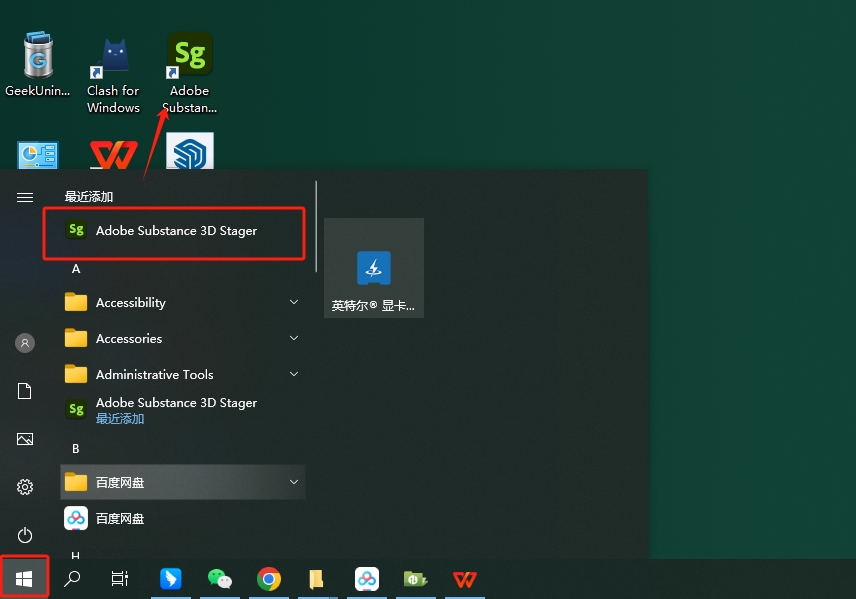Open Google Chrome from the taskbar
Image resolution: width=856 pixels, height=599 pixels.
pyautogui.click(x=269, y=579)
